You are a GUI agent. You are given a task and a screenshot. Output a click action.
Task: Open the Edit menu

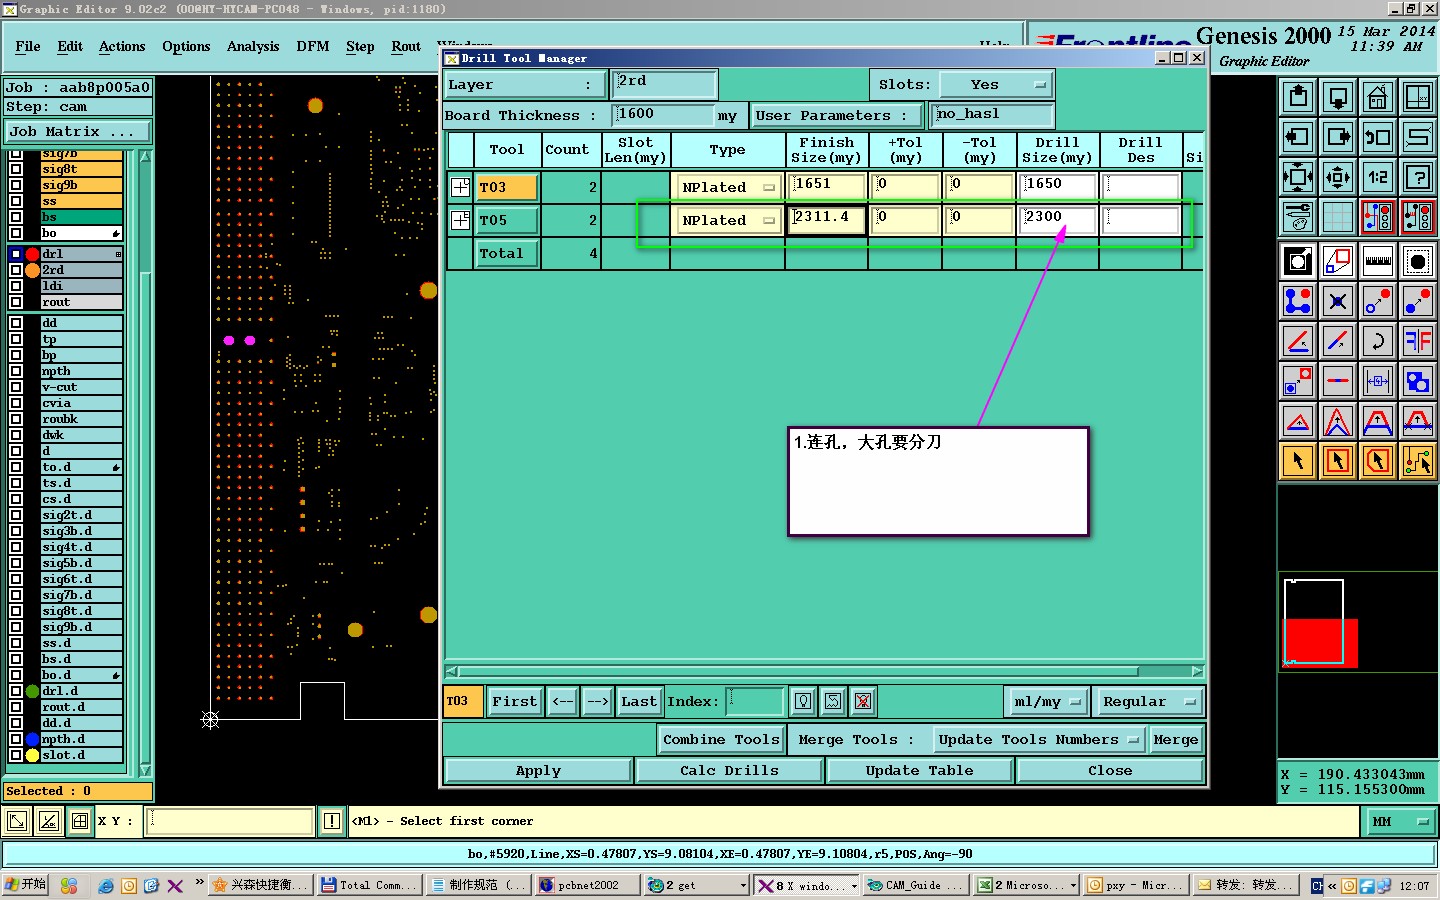(70, 47)
